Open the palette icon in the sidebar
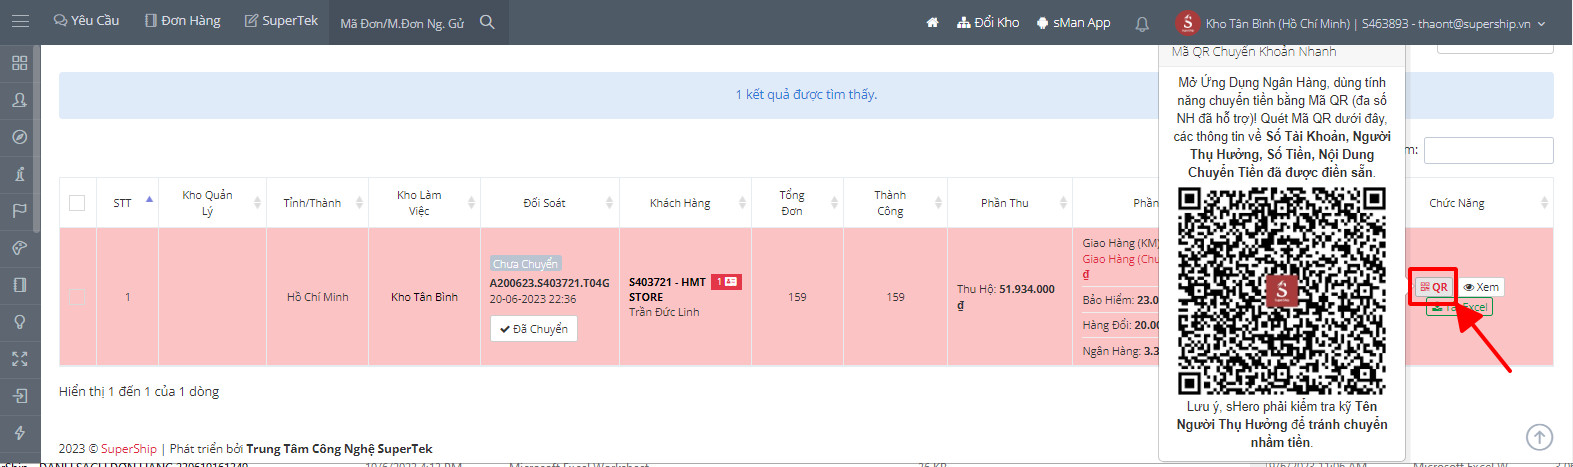1573x467 pixels. (x=19, y=248)
